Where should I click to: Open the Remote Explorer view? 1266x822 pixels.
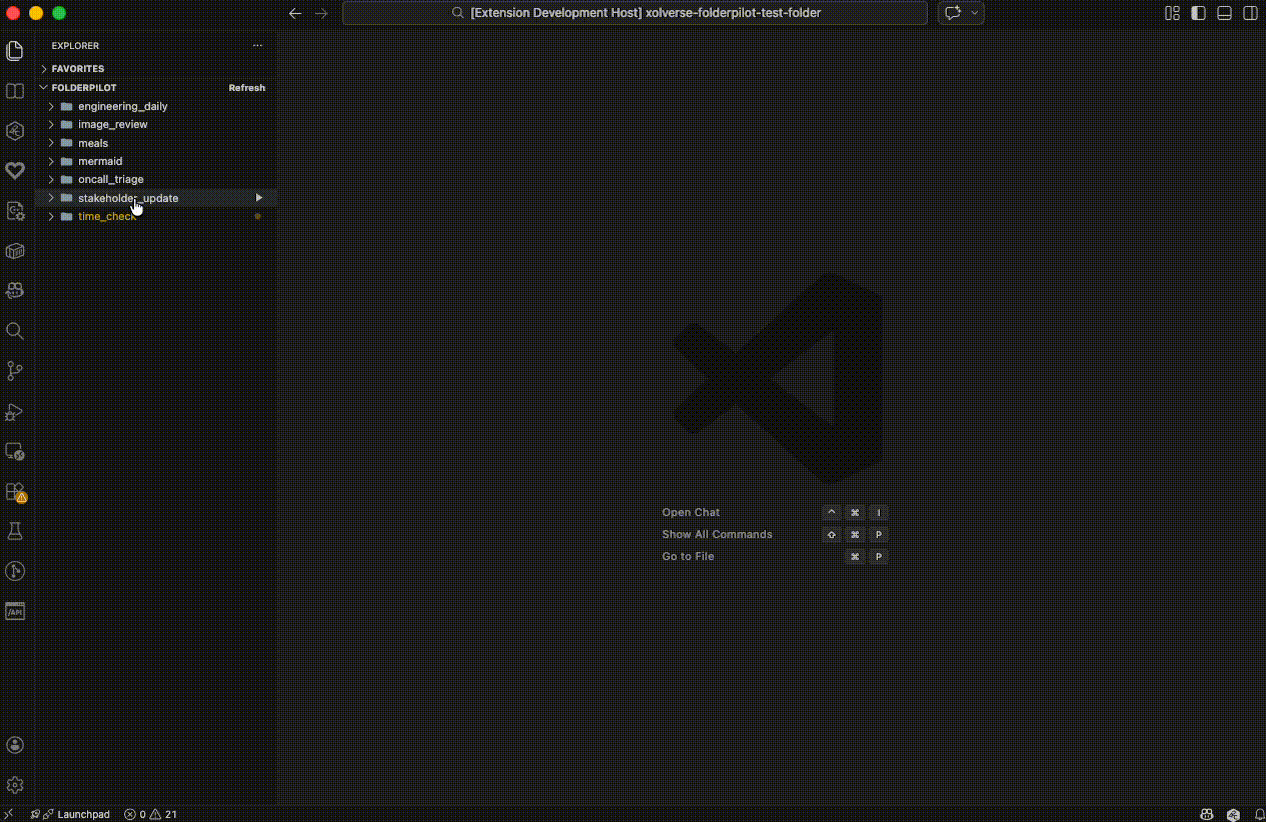15,451
